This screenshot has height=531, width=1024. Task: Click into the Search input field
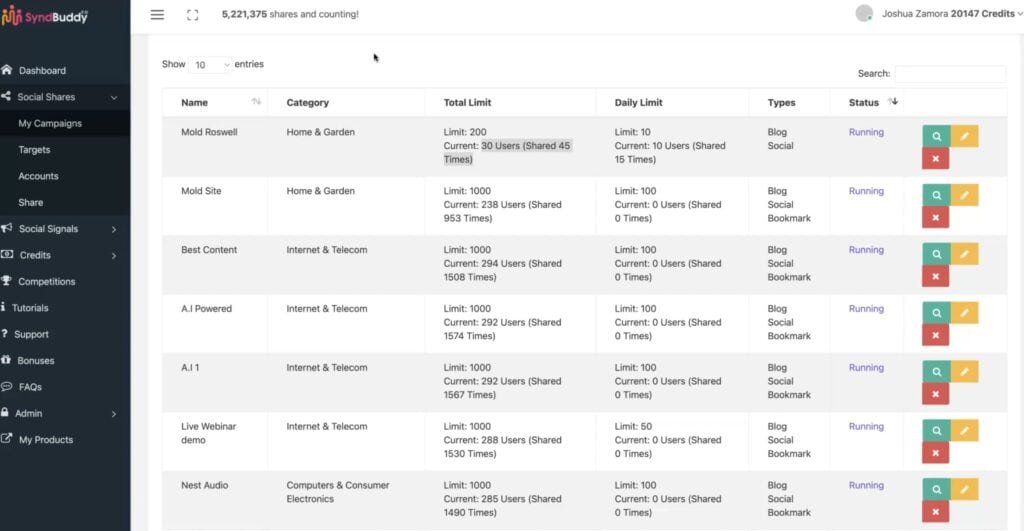tap(949, 74)
